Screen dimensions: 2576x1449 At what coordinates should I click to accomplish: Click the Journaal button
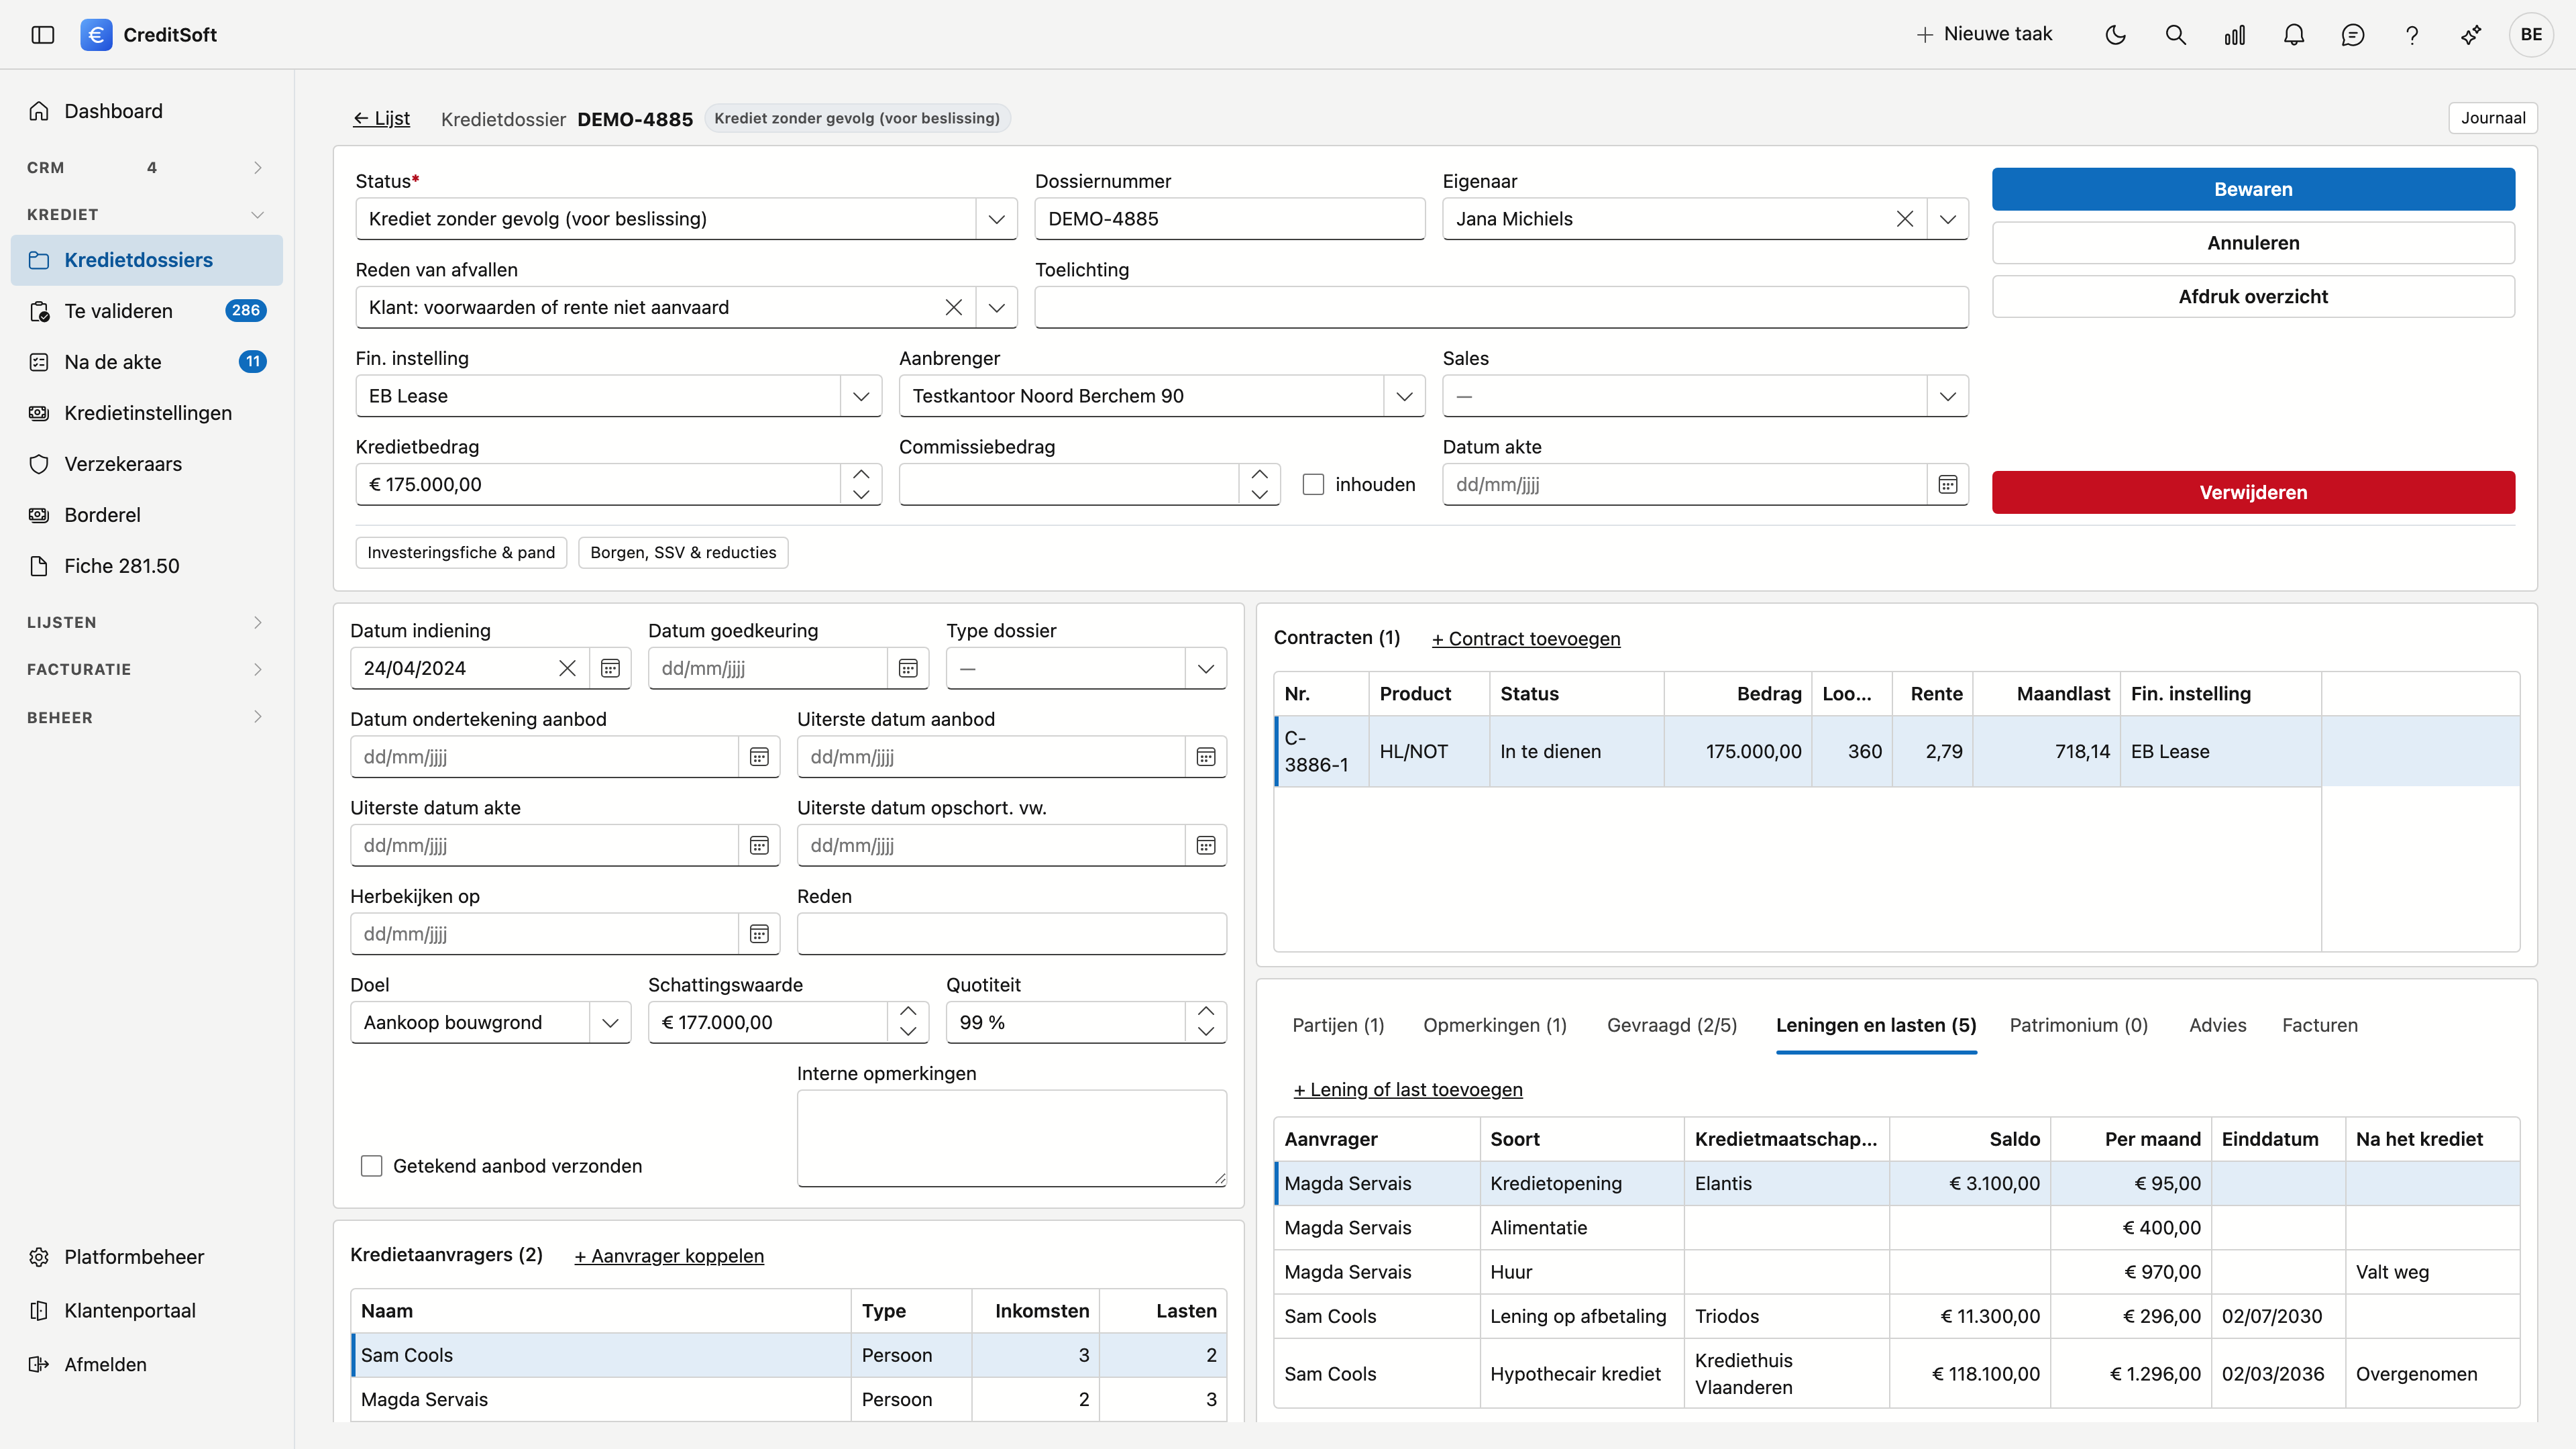[x=2493, y=118]
